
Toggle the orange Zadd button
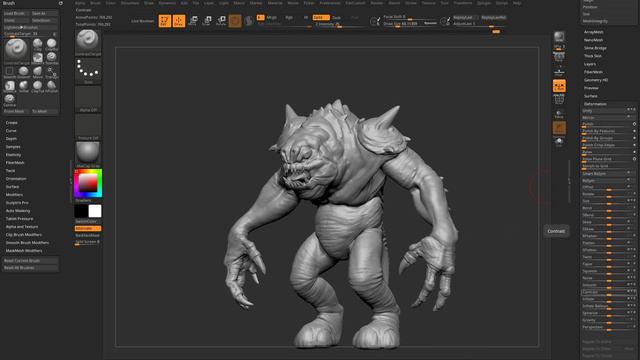[321, 18]
